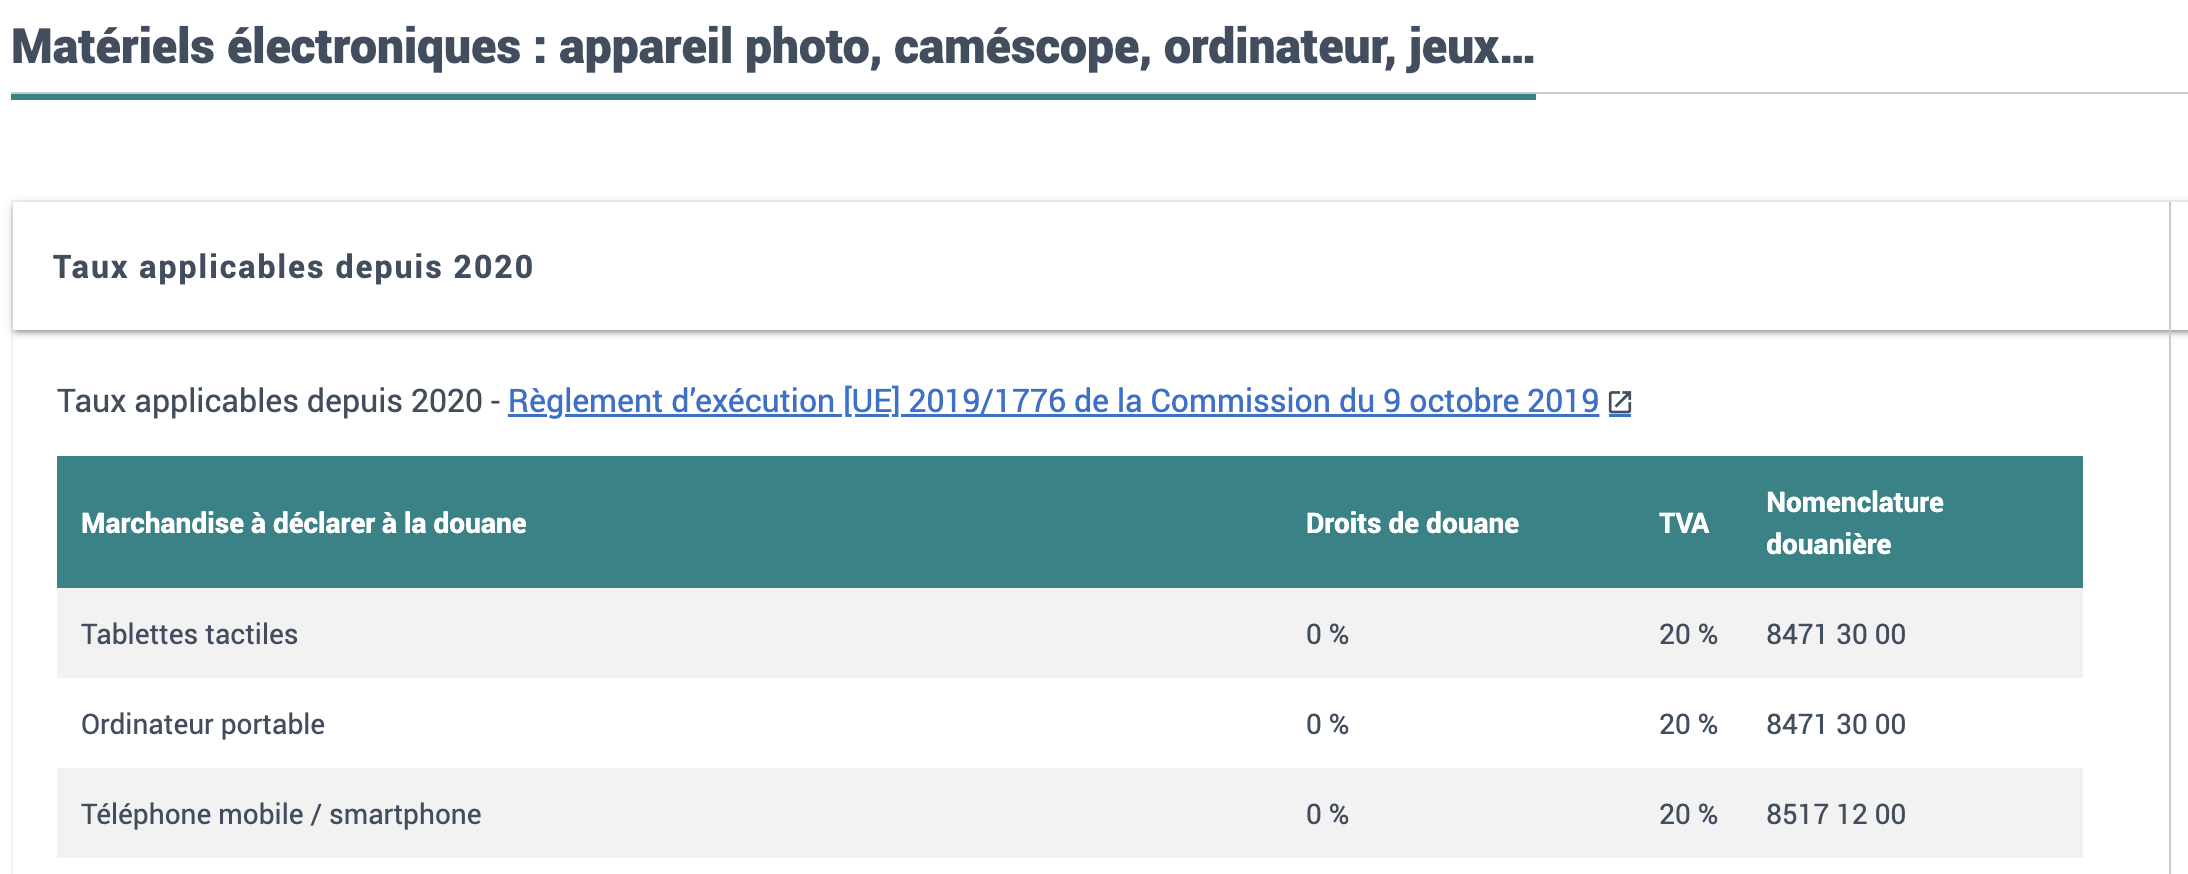
Task: Collapse the "Taux applicables depuis 2020" panel header
Action: pyautogui.click(x=293, y=267)
